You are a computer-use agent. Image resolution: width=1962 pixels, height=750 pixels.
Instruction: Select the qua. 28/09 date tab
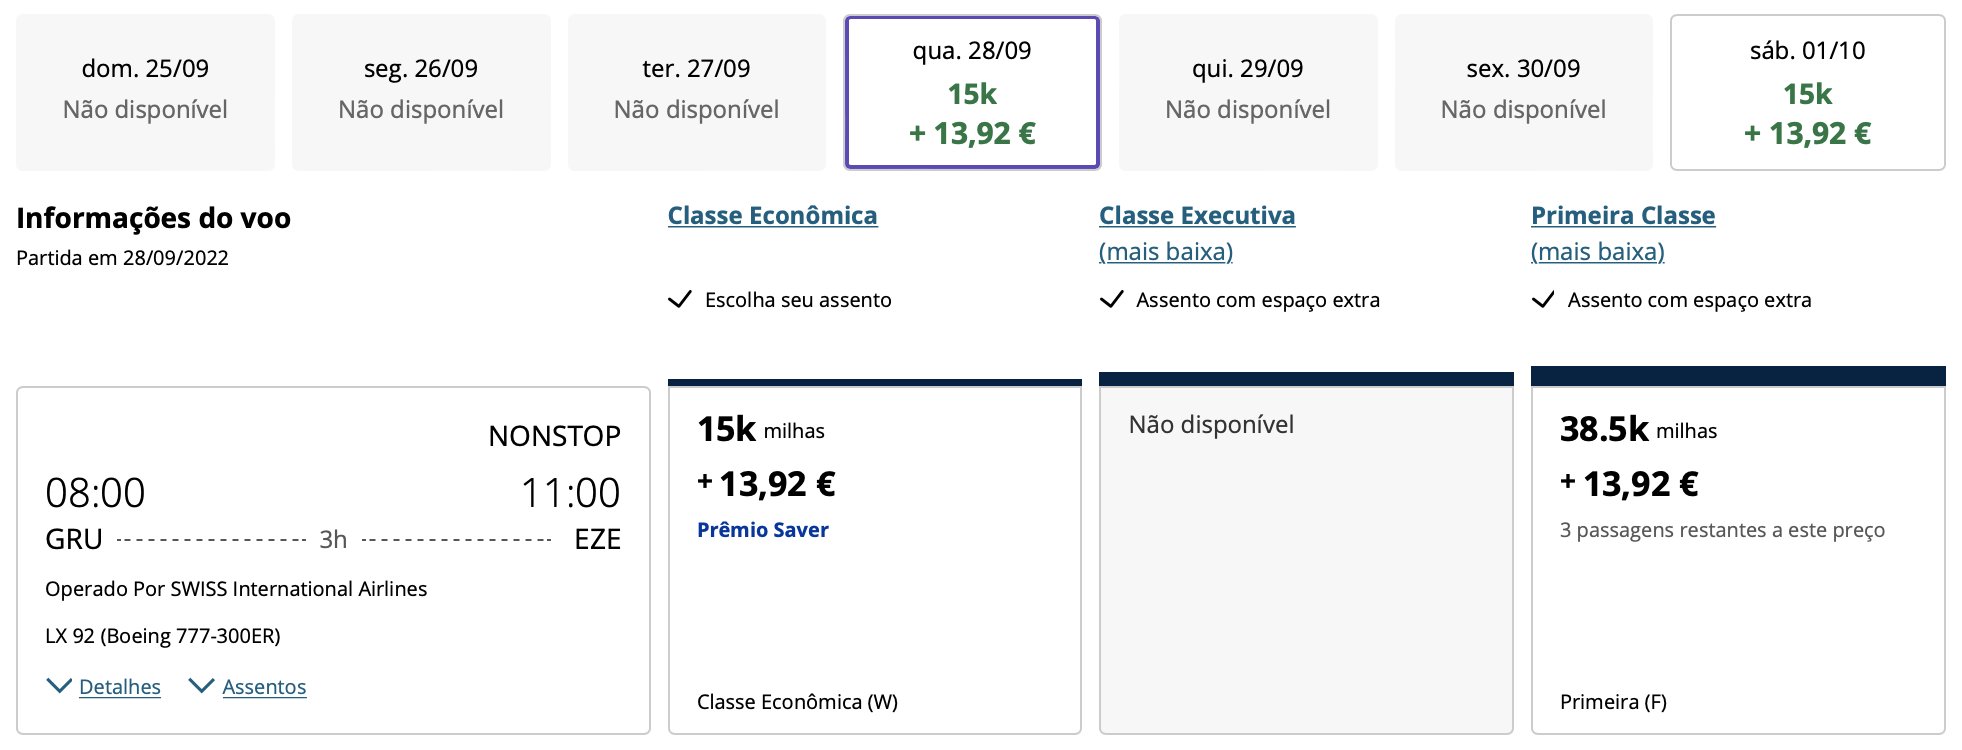(x=972, y=92)
